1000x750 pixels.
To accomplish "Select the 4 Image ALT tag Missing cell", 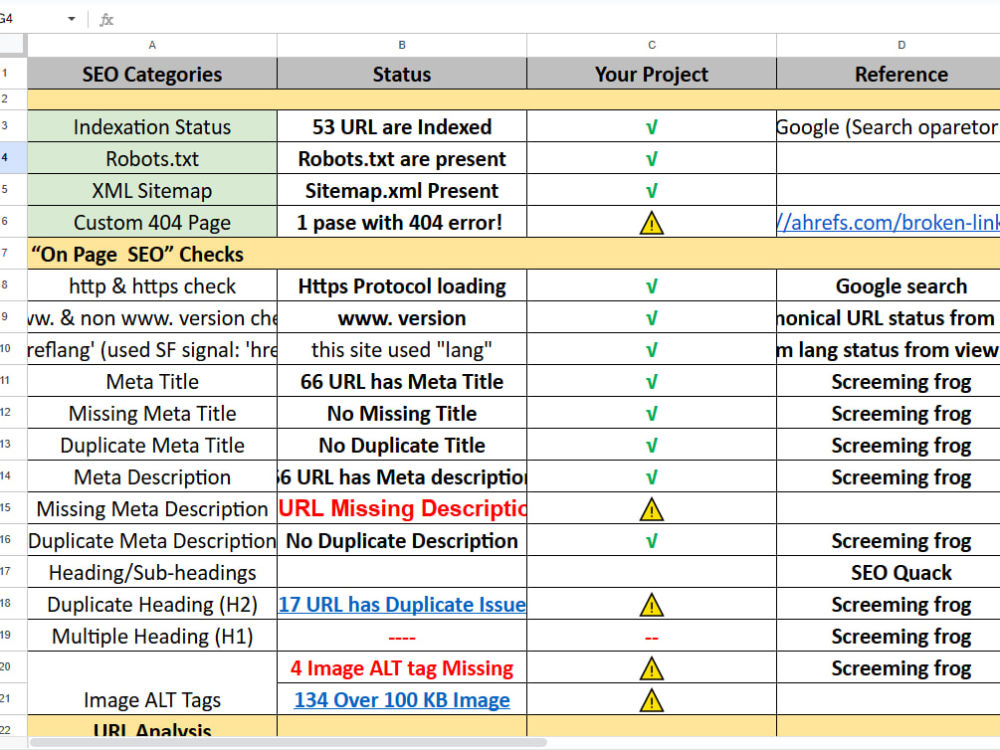I will click(402, 668).
